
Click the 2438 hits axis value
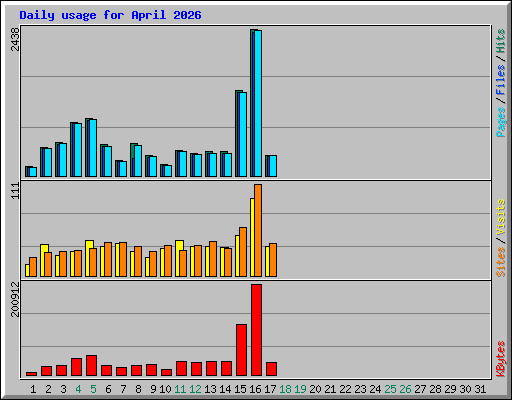[15, 39]
